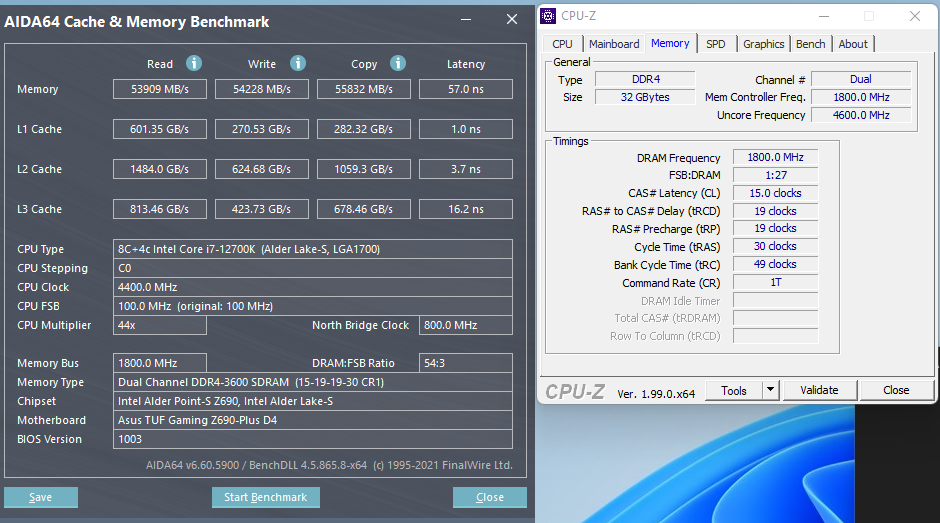Click L3 Cache Copy value 678.46 GB/s
940x523 pixels.
(x=364, y=209)
